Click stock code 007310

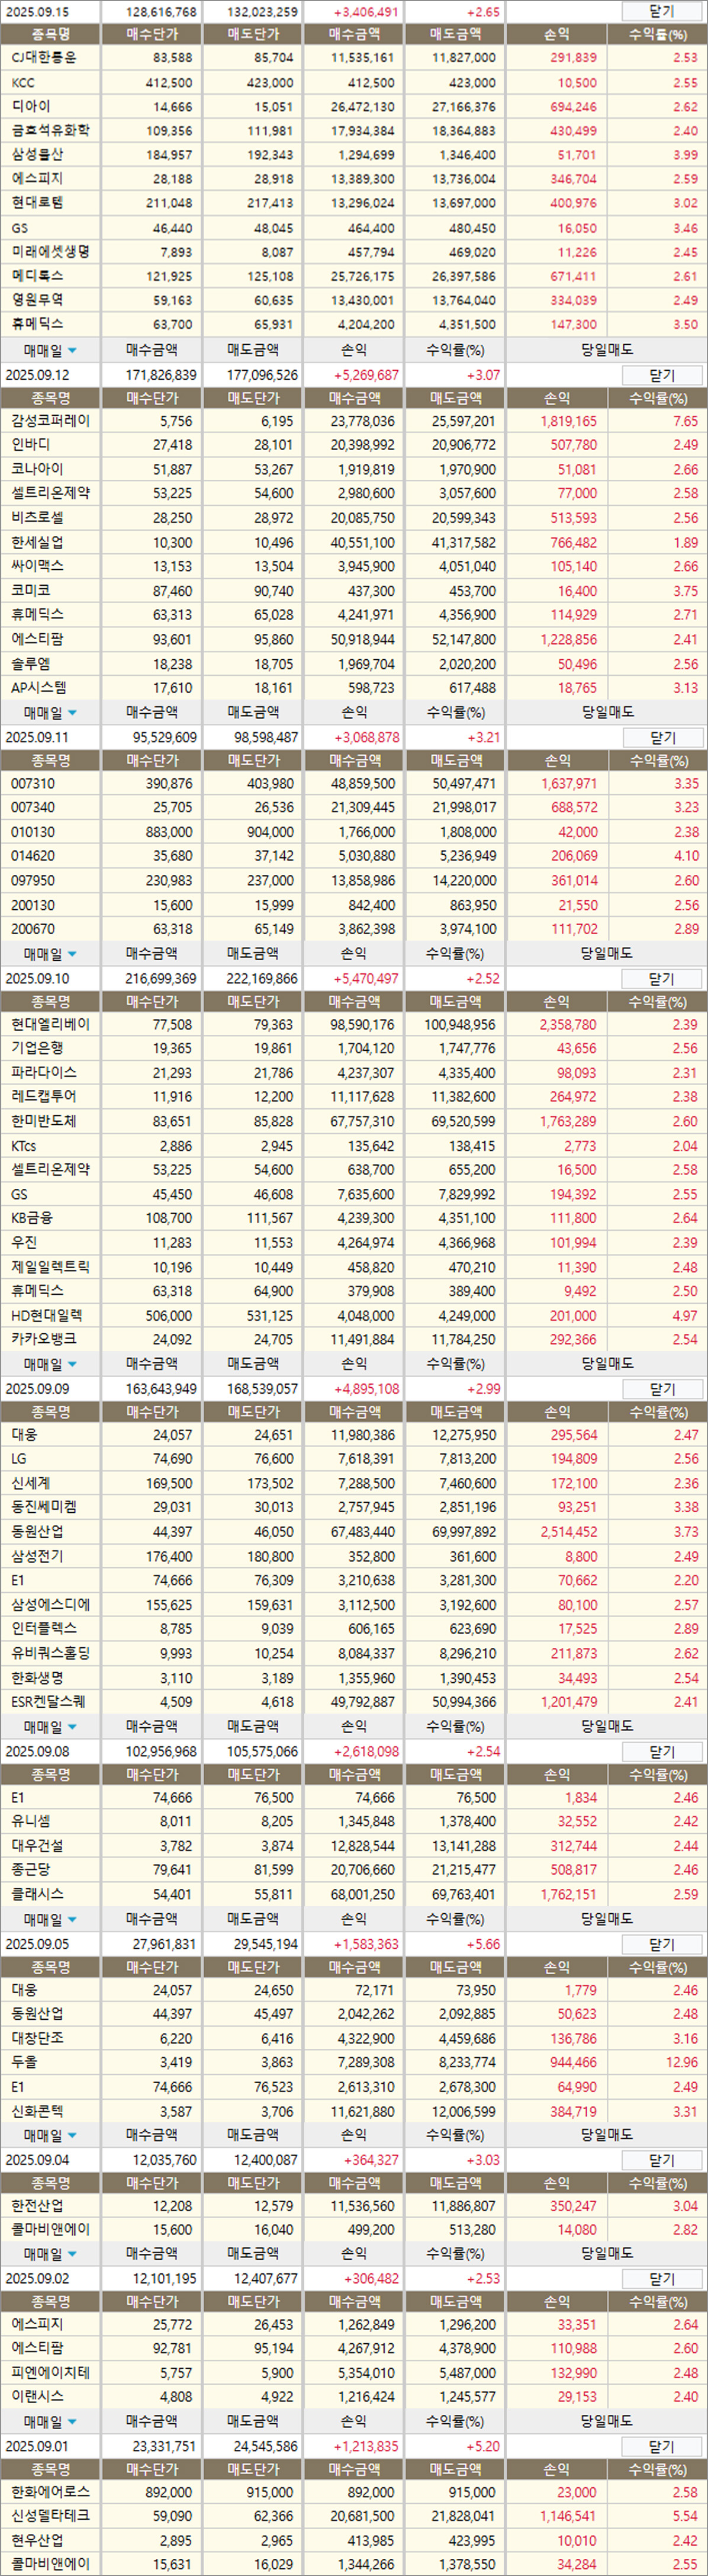point(33,784)
